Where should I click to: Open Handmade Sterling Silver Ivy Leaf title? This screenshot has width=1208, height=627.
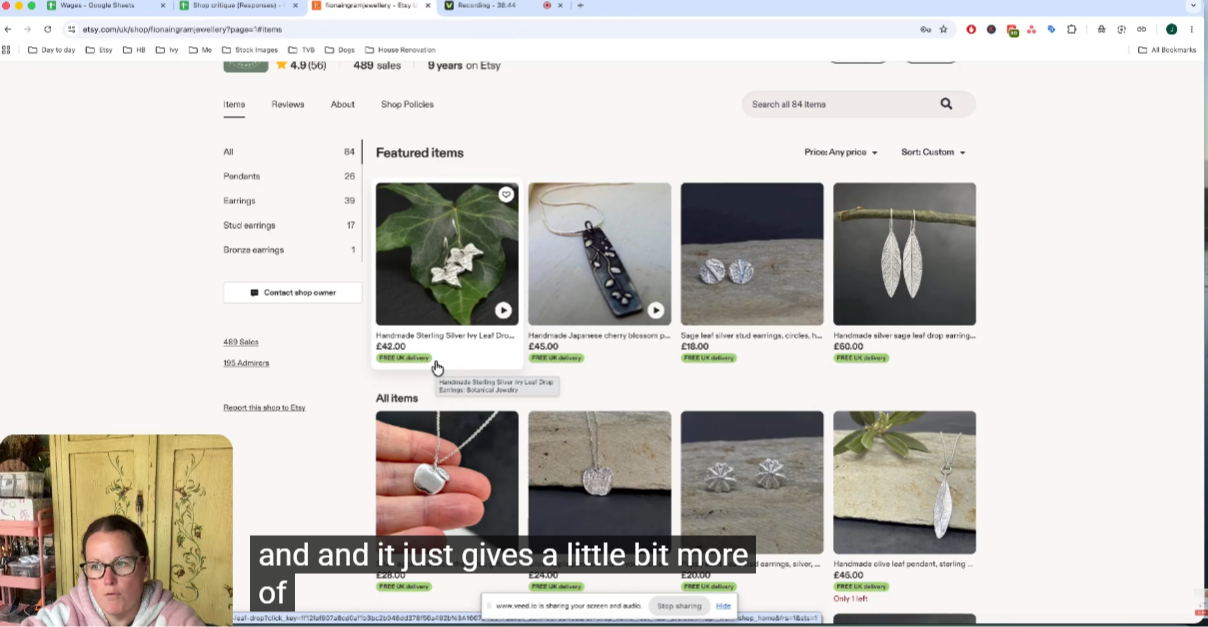(x=445, y=336)
